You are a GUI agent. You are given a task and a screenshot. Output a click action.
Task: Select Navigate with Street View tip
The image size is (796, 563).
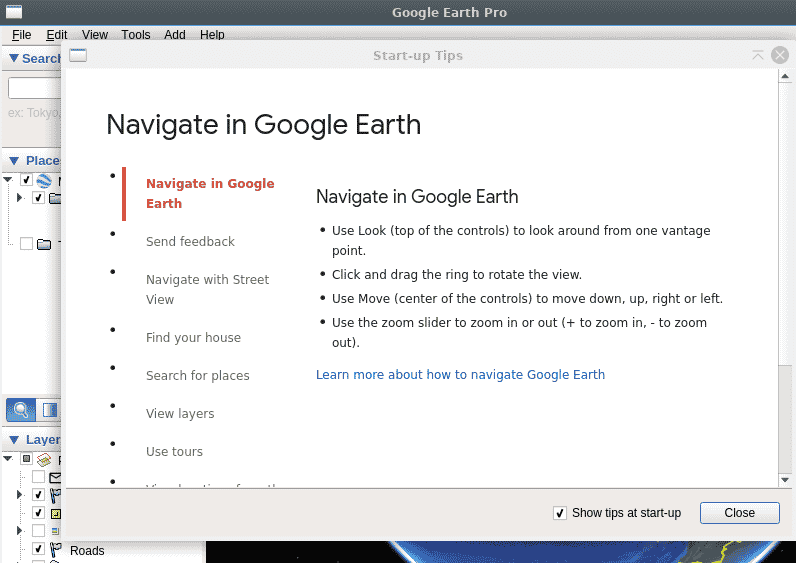coord(208,289)
